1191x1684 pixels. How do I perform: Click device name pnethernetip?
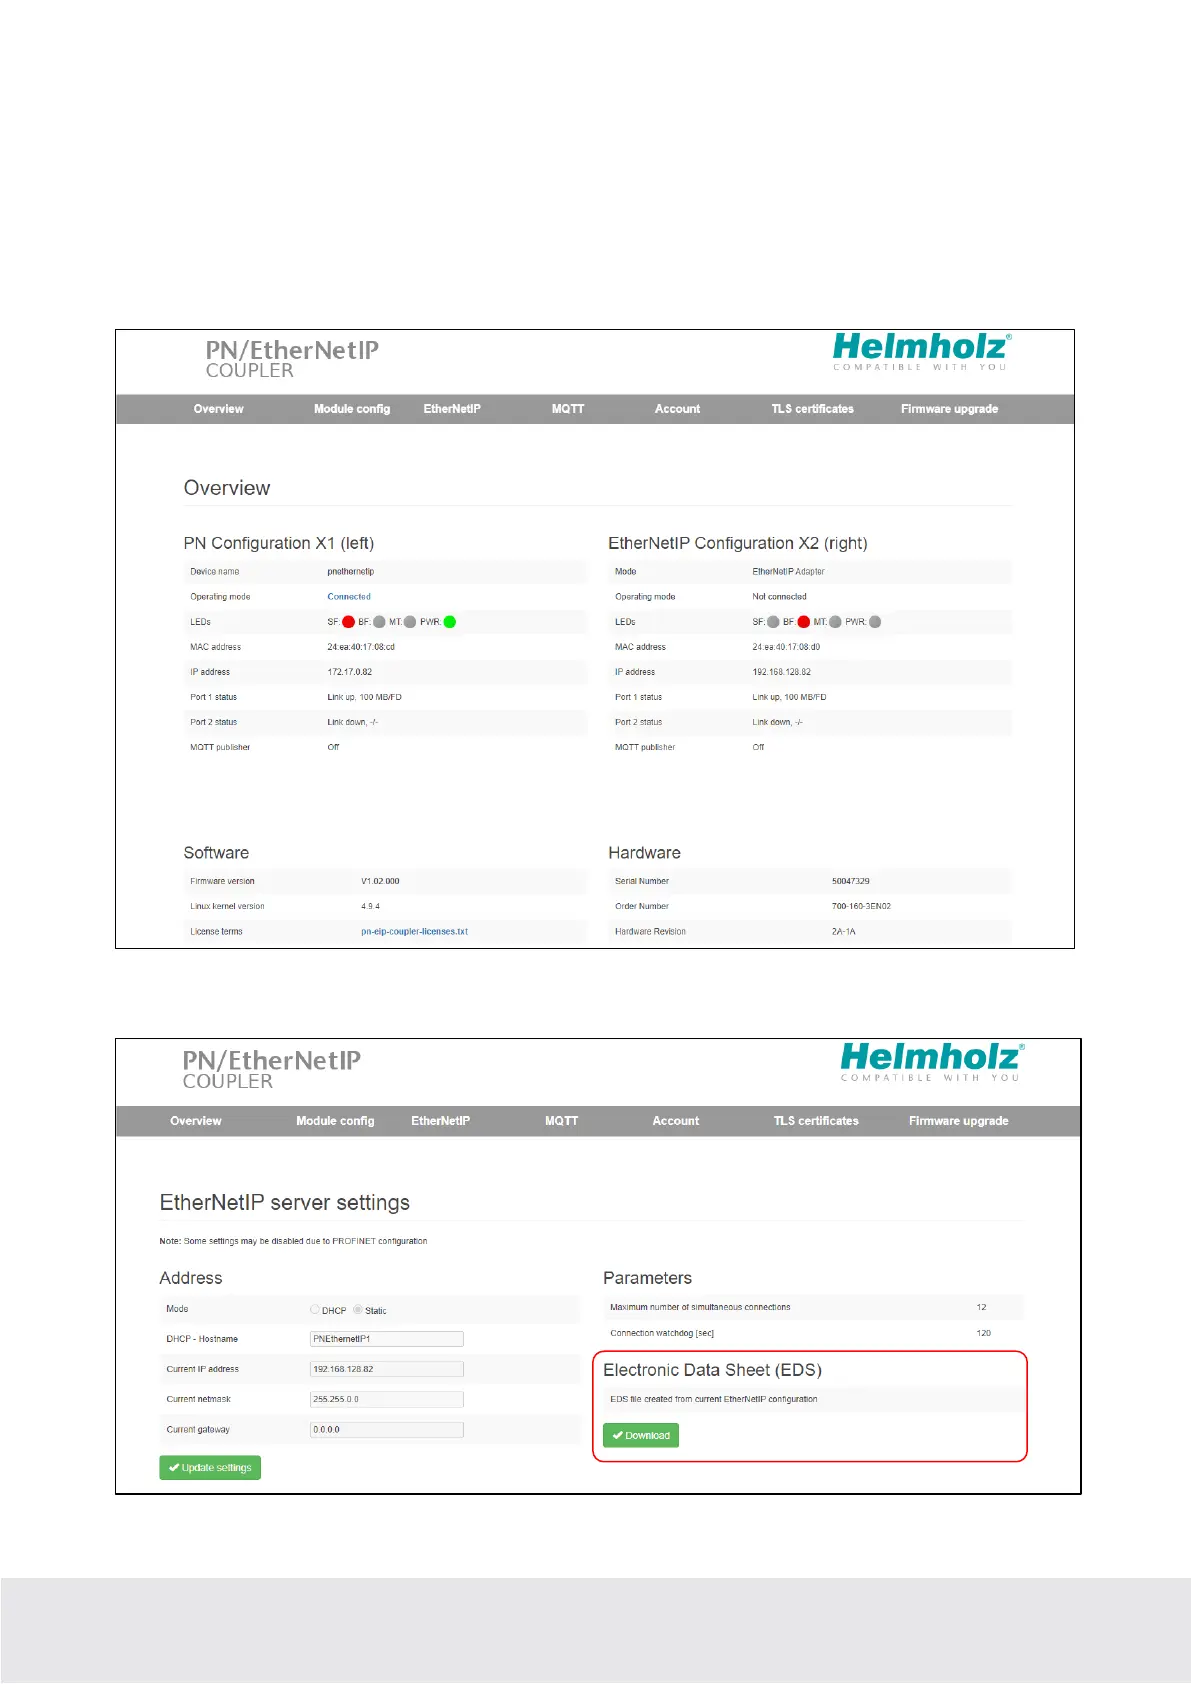click(350, 572)
